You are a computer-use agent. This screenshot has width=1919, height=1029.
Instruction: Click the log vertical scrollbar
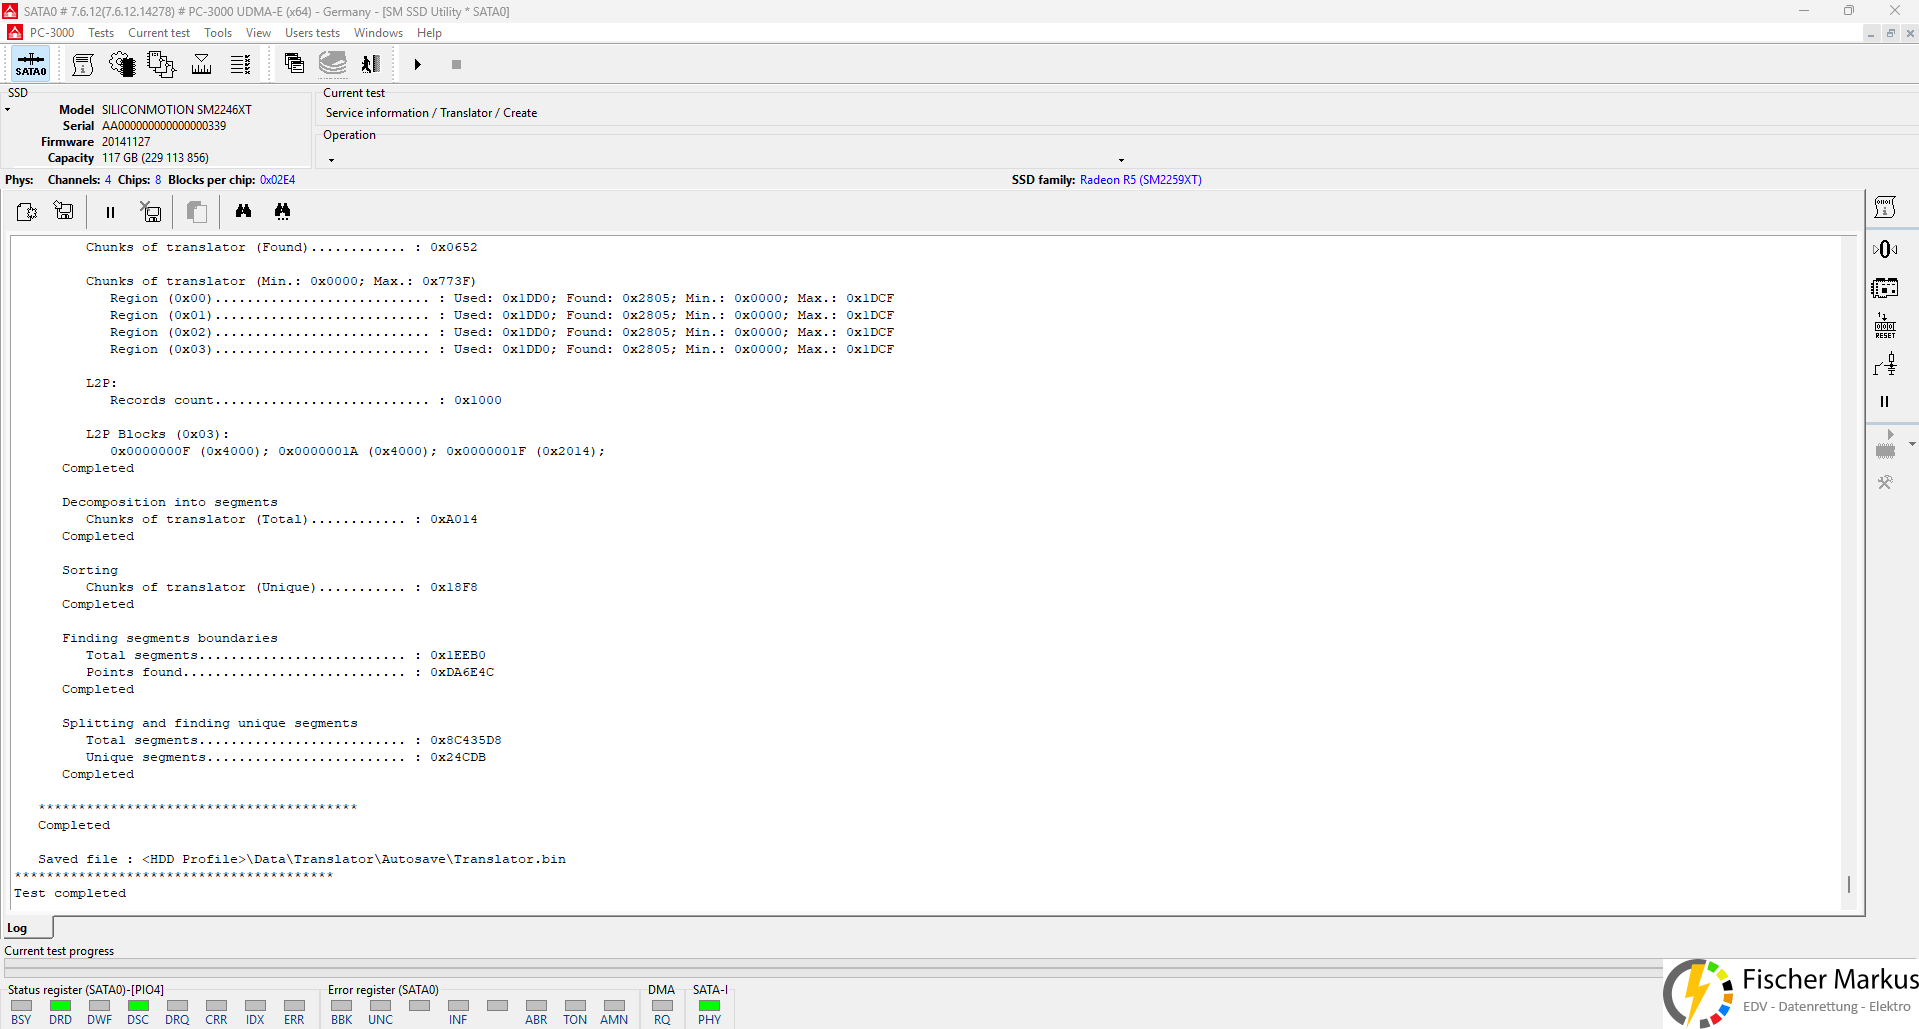tap(1849, 573)
